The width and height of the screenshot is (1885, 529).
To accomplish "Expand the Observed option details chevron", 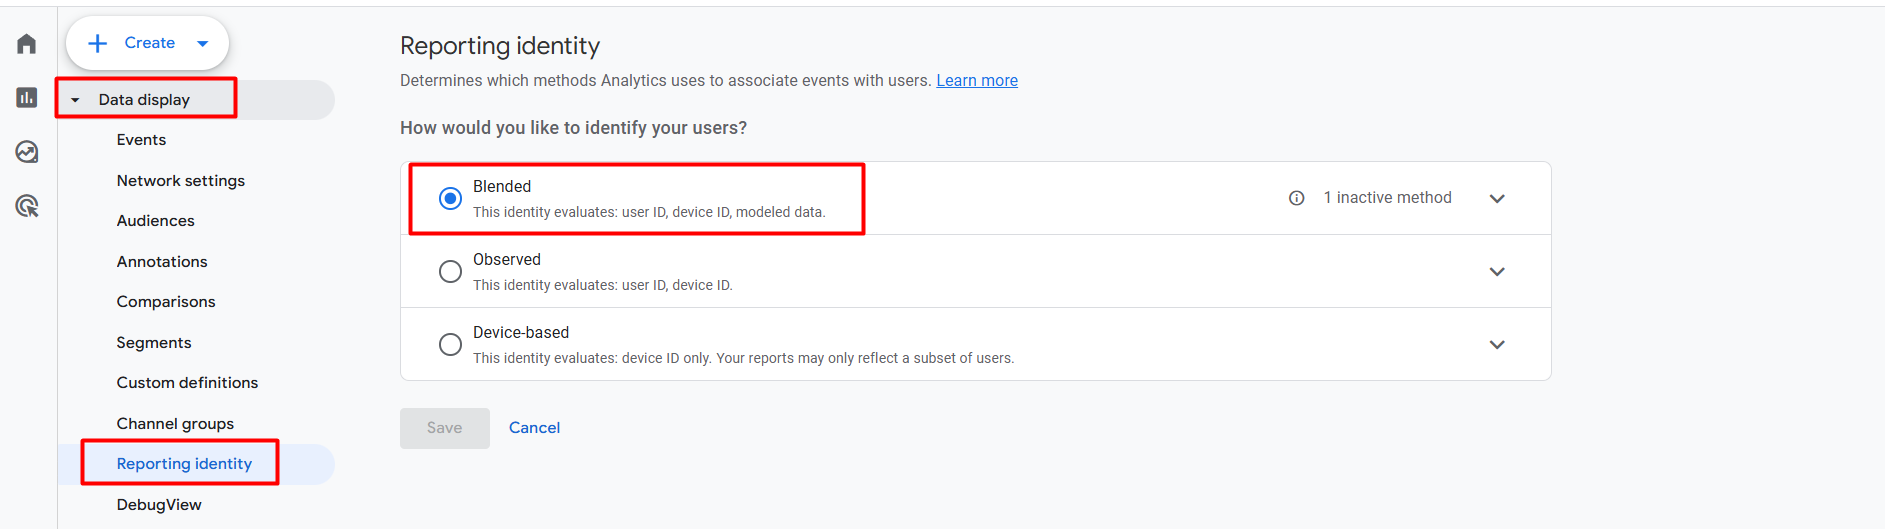I will click(x=1496, y=271).
